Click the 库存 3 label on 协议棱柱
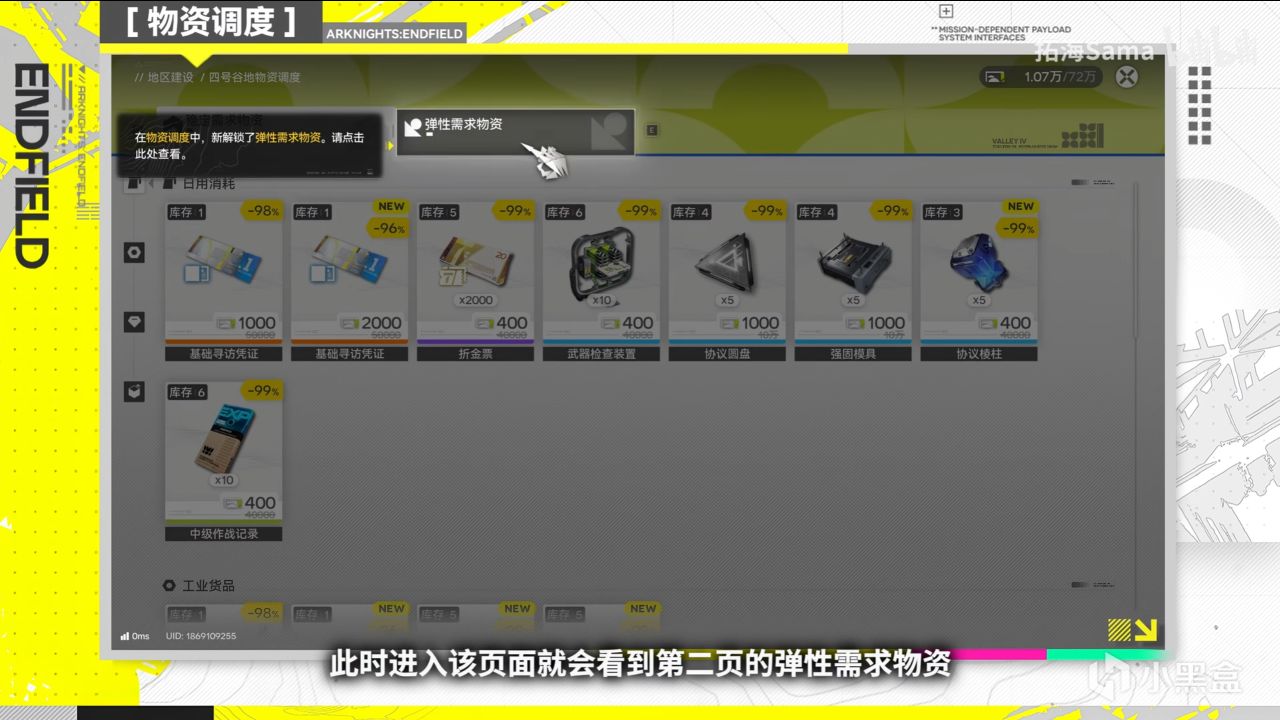Screen dimensions: 1280x720 943,212
